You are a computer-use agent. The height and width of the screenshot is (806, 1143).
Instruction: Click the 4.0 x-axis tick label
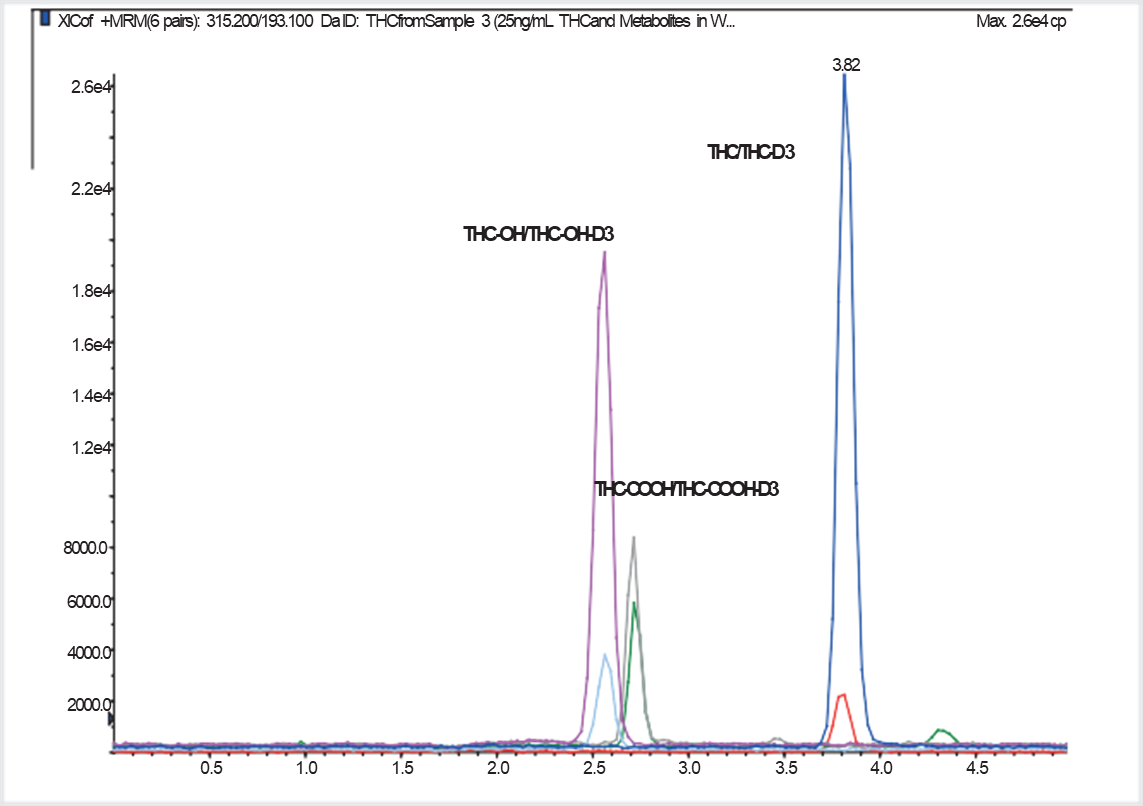point(881,767)
